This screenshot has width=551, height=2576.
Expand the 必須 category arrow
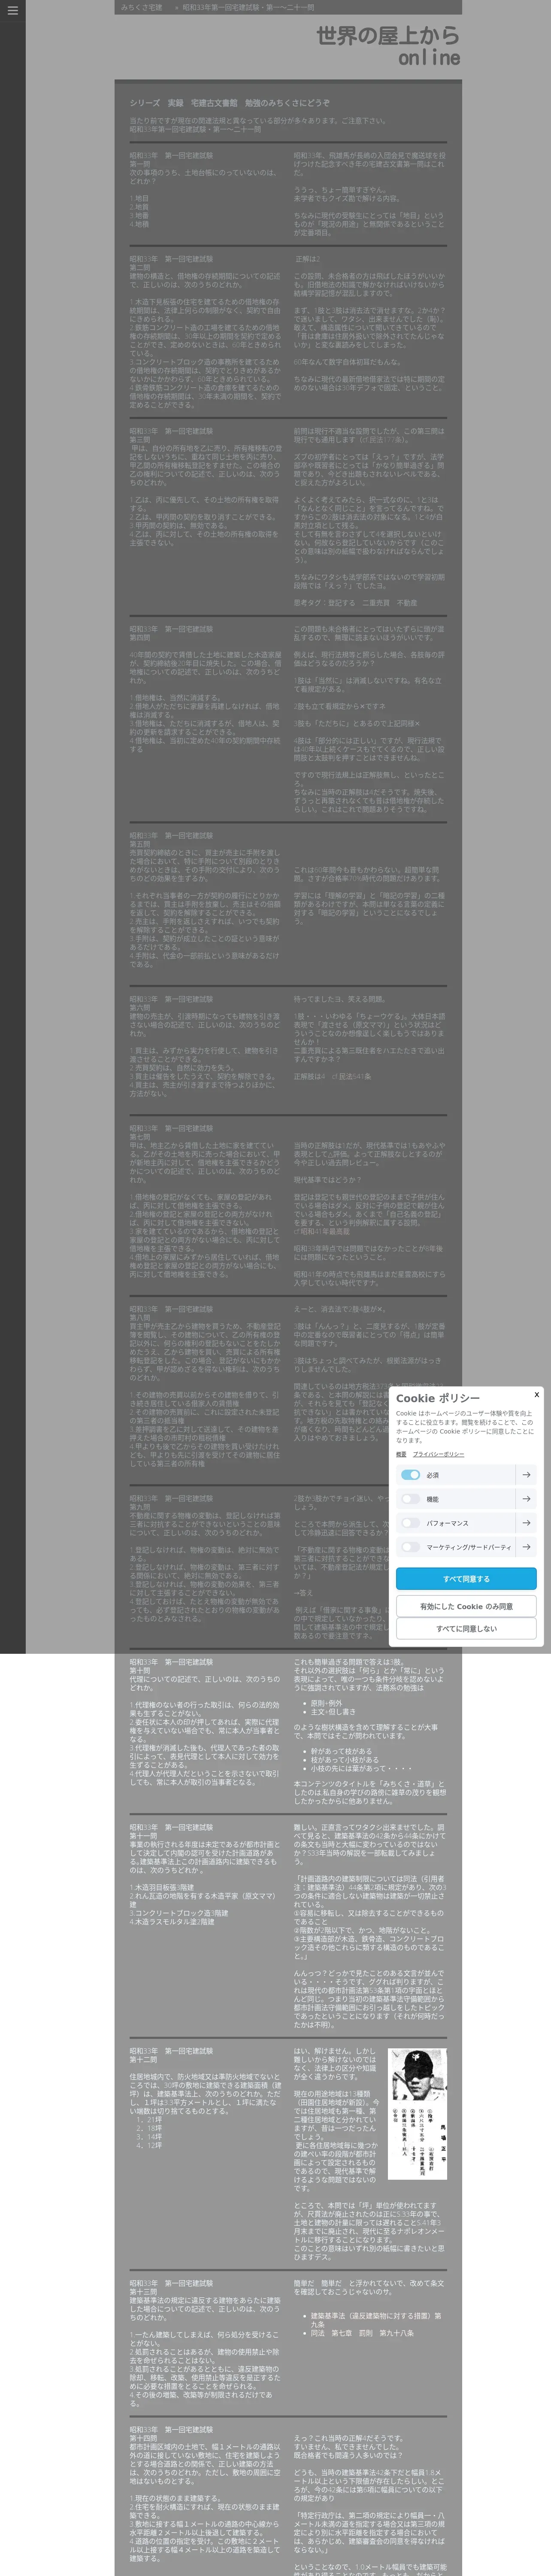[526, 1475]
